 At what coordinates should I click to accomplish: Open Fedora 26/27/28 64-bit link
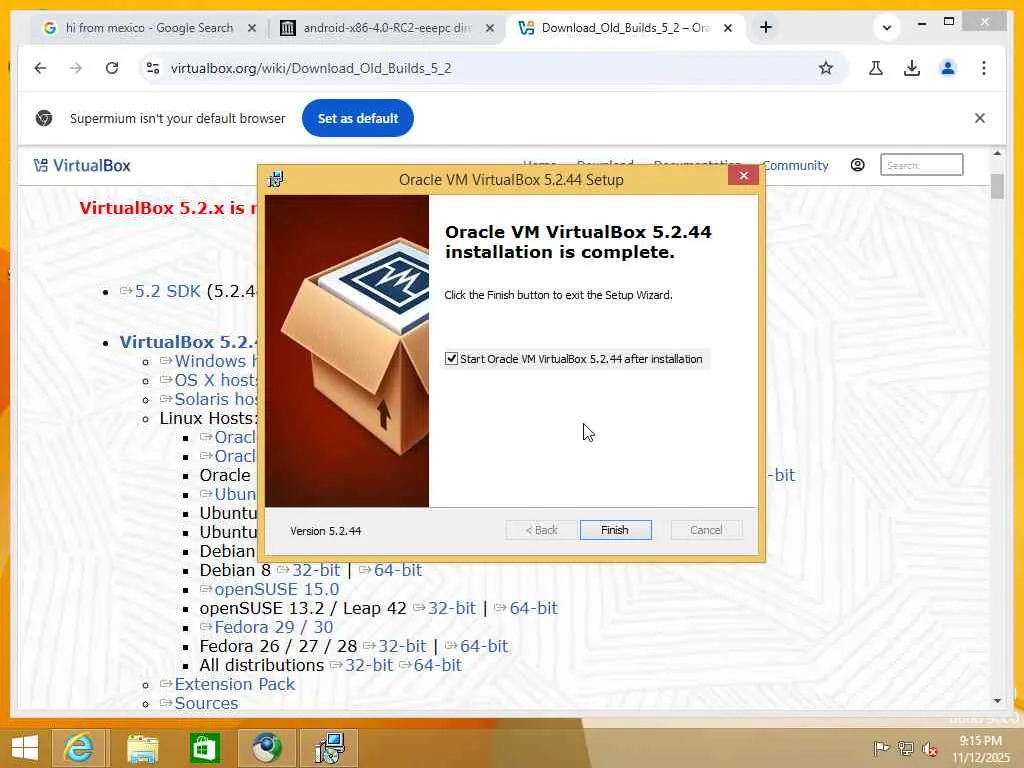(483, 646)
